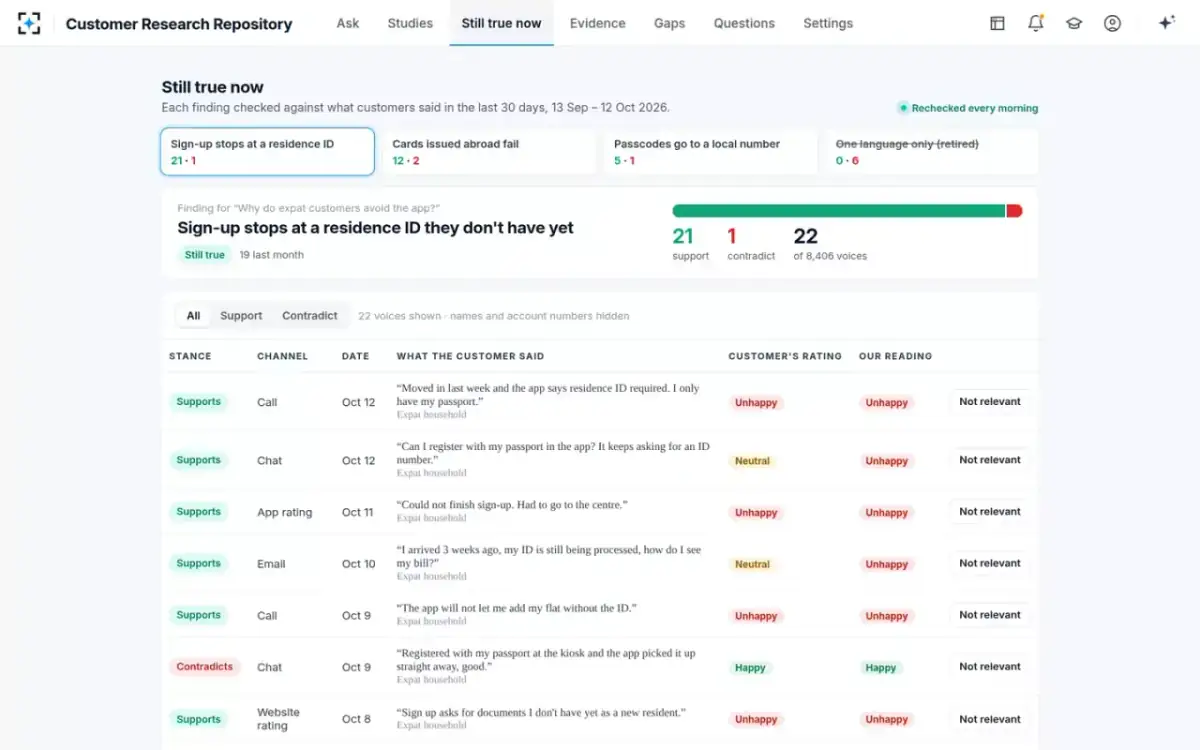Click the STANCE column header
The image size is (1200, 750).
[x=190, y=356]
